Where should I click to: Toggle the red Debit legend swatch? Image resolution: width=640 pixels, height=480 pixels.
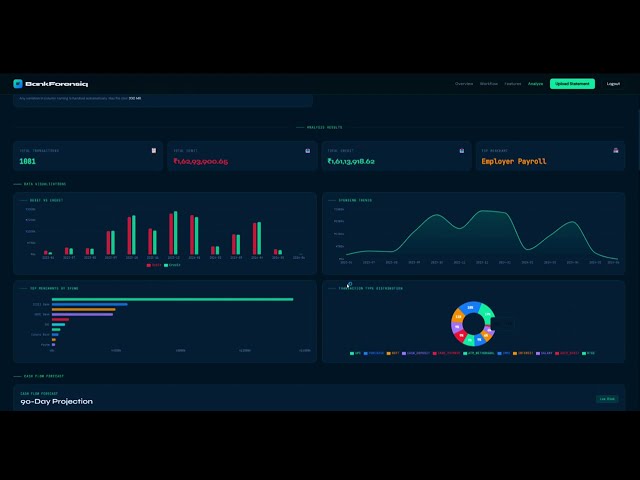[149, 265]
